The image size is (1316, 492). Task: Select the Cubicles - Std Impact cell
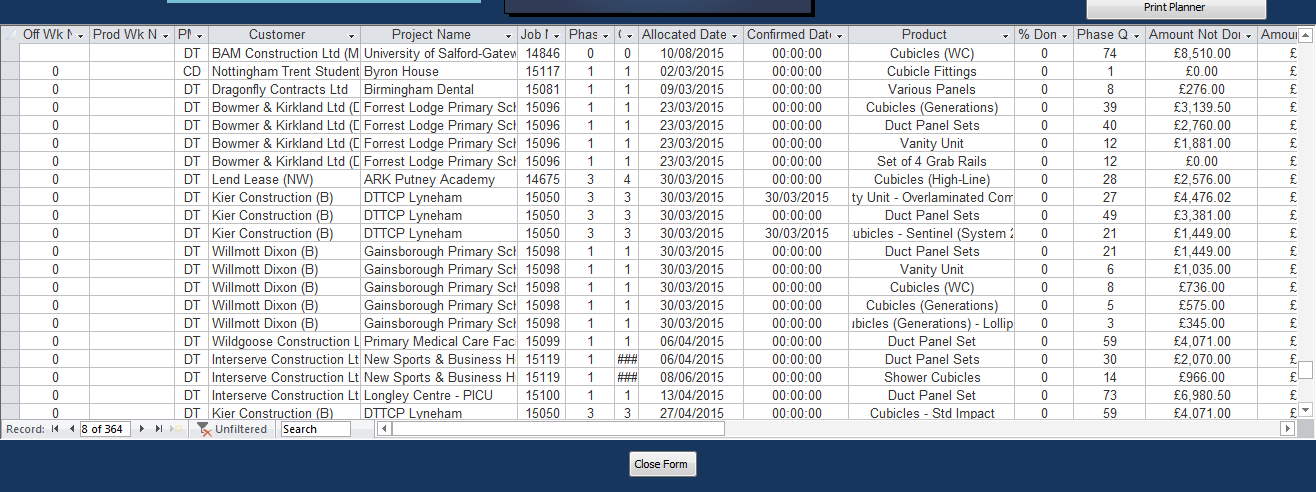[931, 414]
